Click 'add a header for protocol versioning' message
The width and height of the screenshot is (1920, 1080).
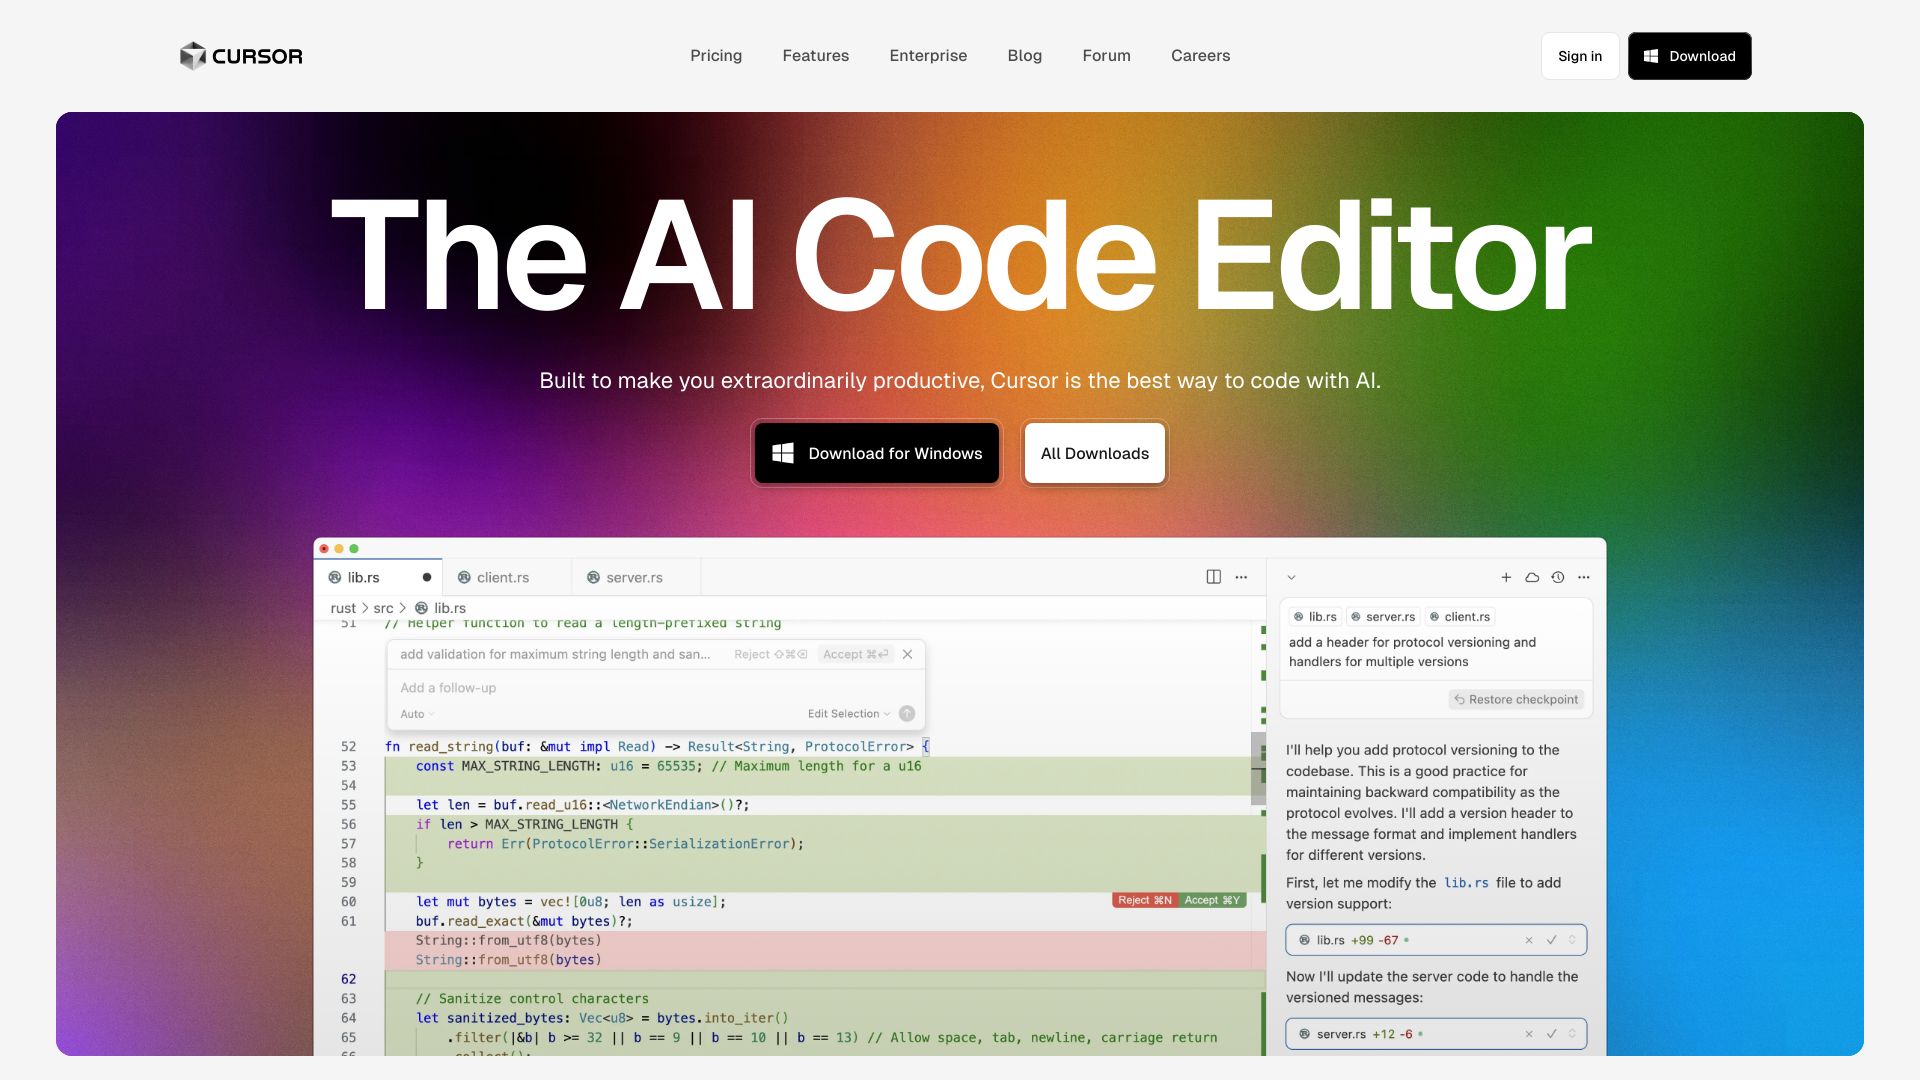tap(1412, 652)
